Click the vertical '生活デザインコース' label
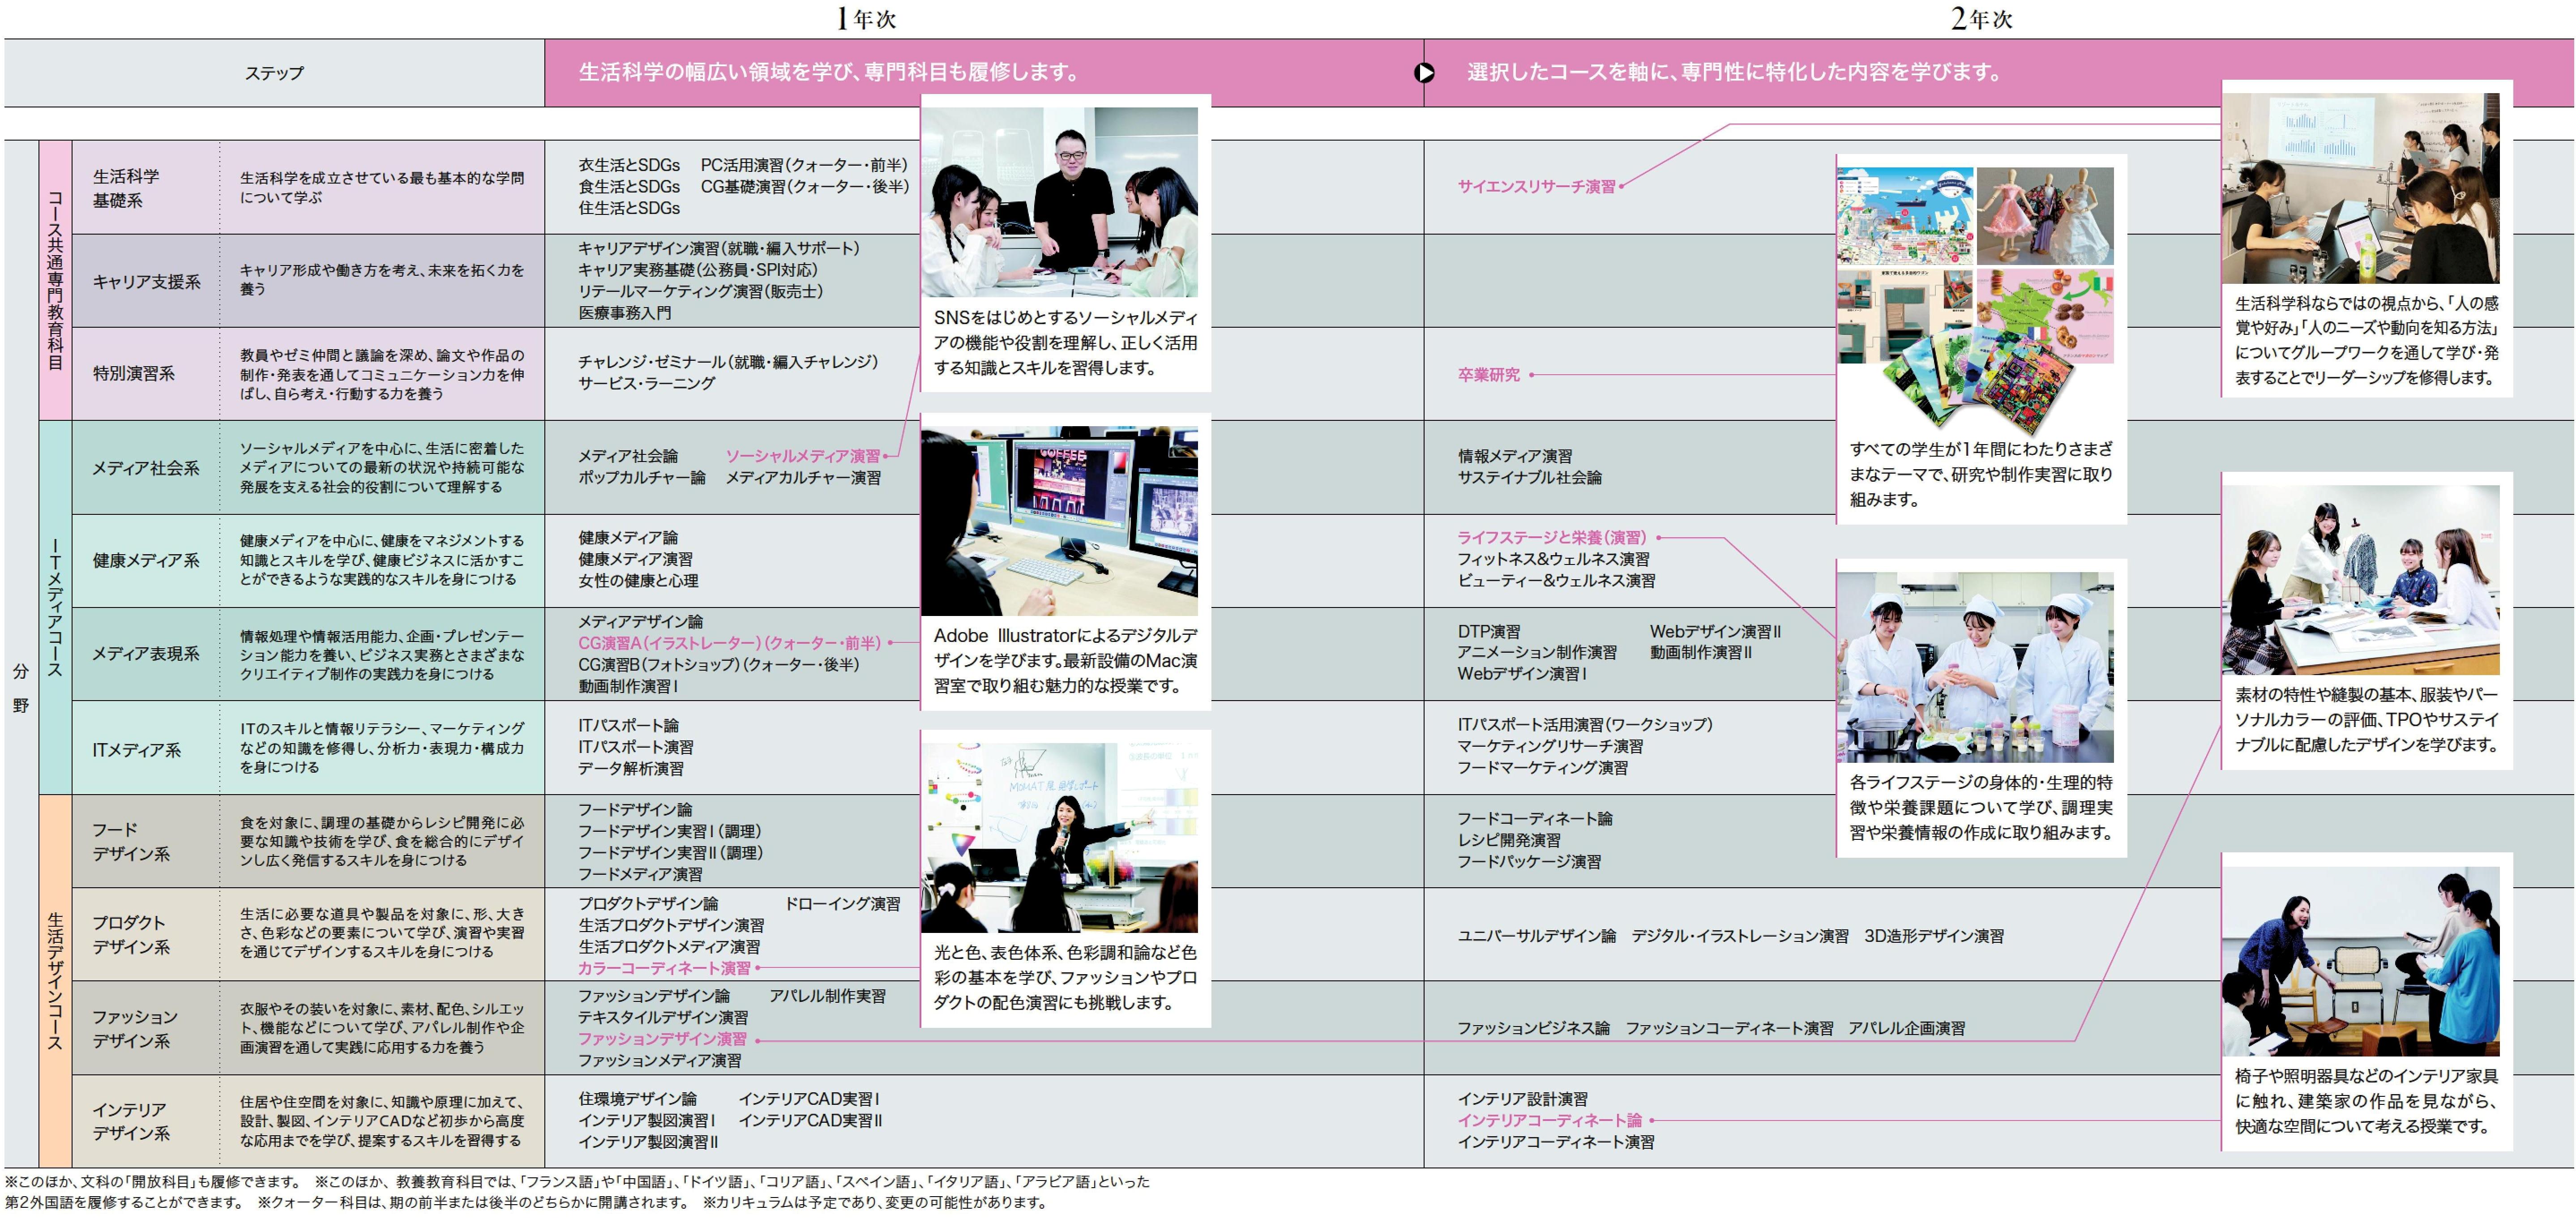The height and width of the screenshot is (1219, 2576). tap(55, 980)
